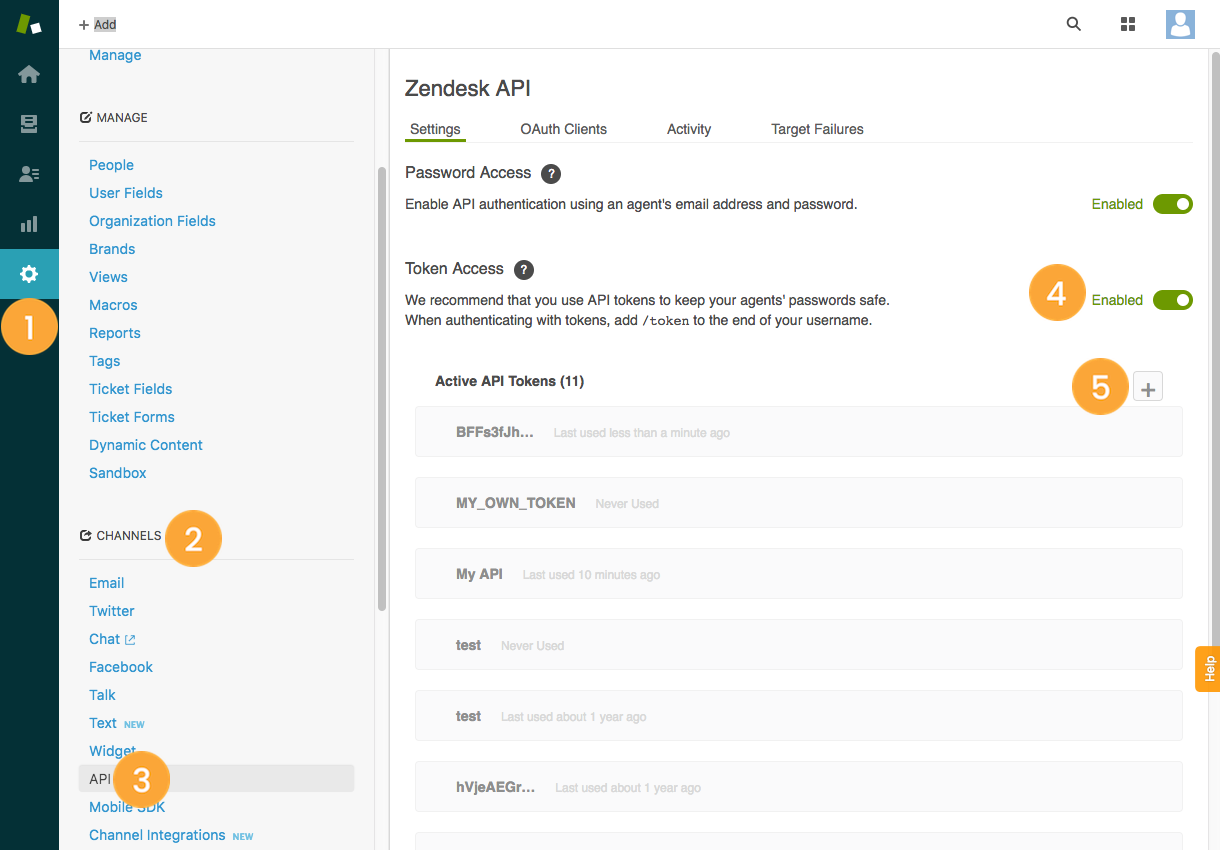Open the Chat channel external link
Screen dimensions: 1220x850
click(x=112, y=639)
